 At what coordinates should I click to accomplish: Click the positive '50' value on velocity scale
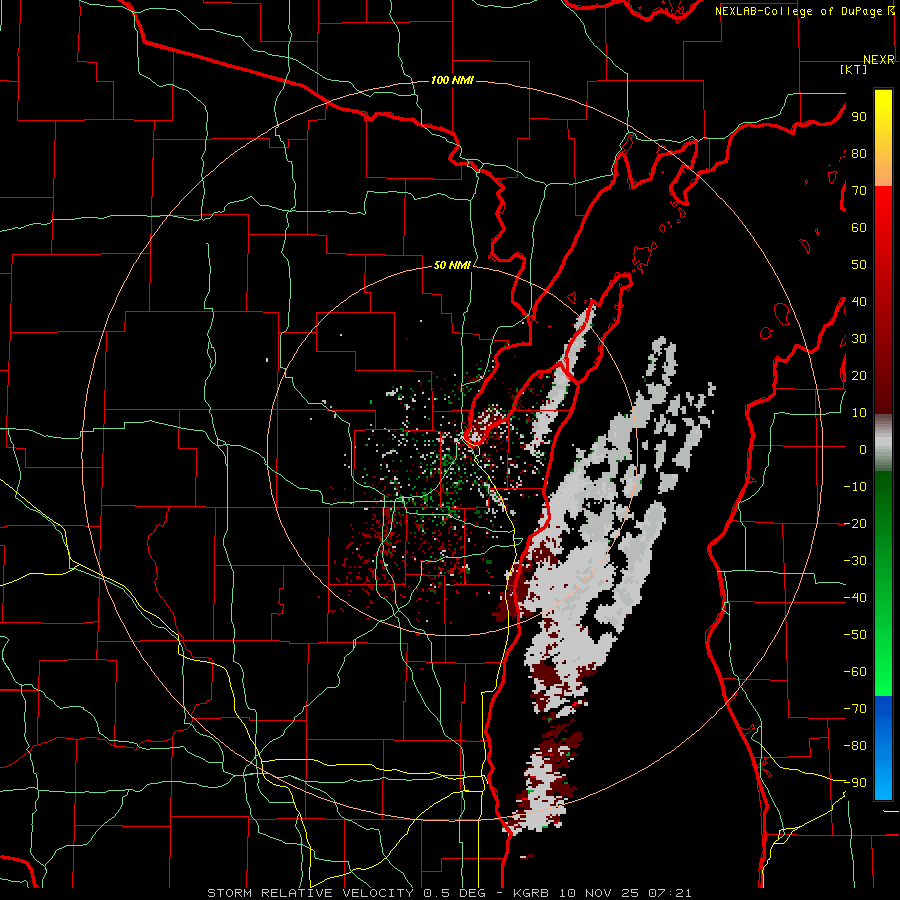(859, 265)
